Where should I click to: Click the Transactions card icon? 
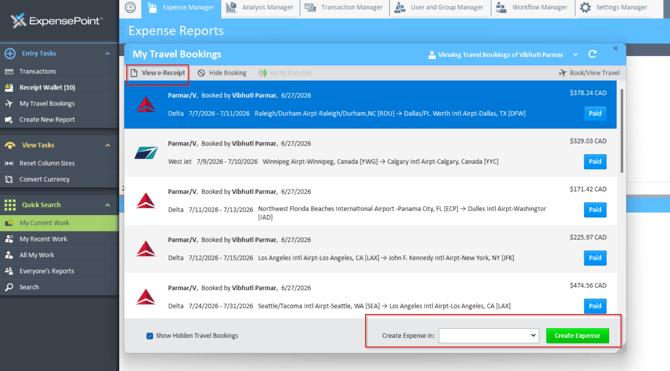click(x=9, y=71)
